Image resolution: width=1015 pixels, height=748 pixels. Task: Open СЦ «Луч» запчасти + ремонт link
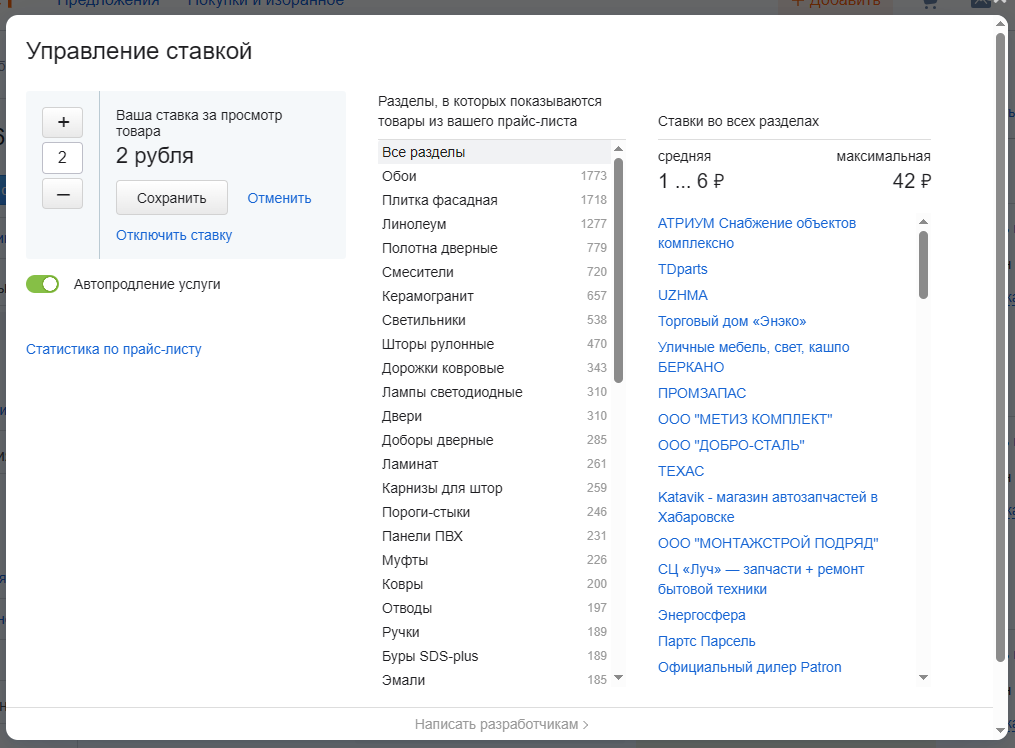click(761, 578)
